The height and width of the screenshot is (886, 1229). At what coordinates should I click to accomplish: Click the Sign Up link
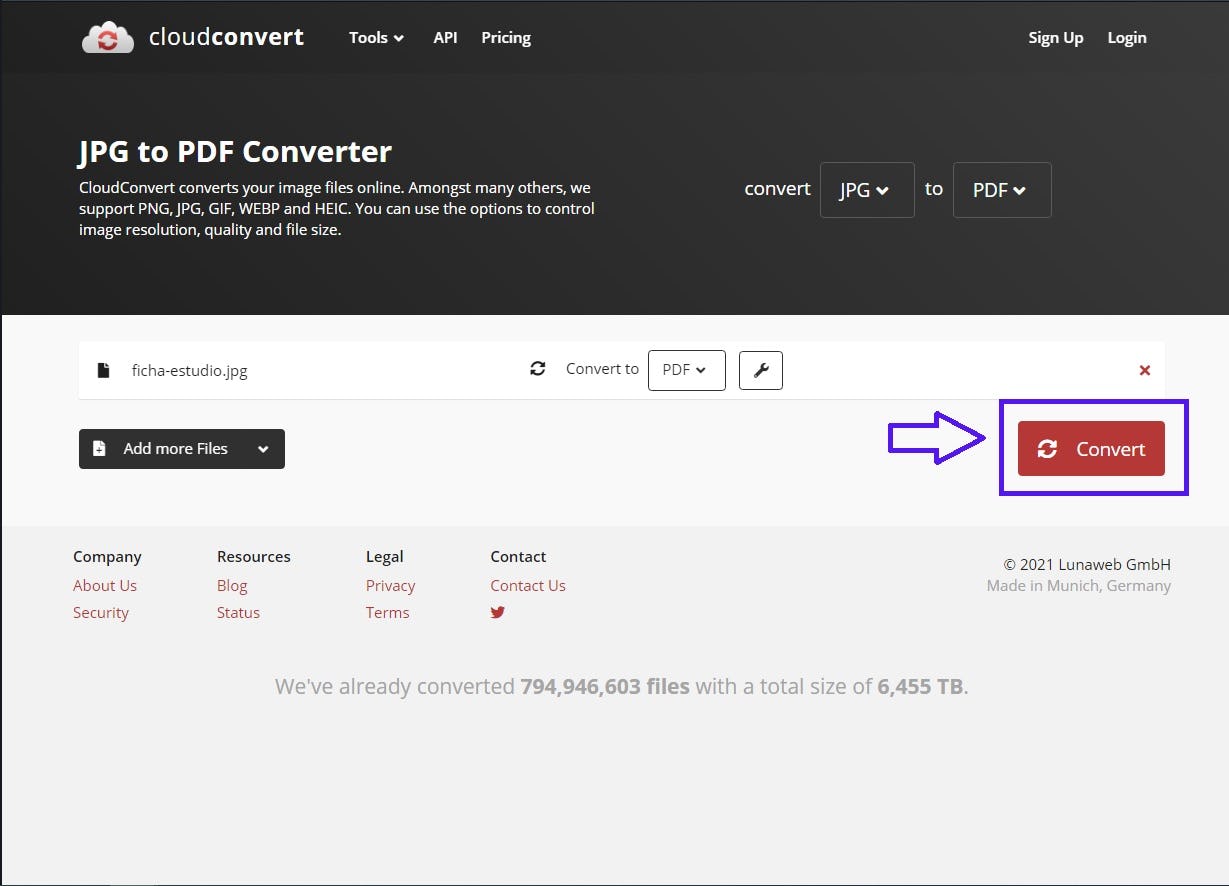click(1055, 38)
